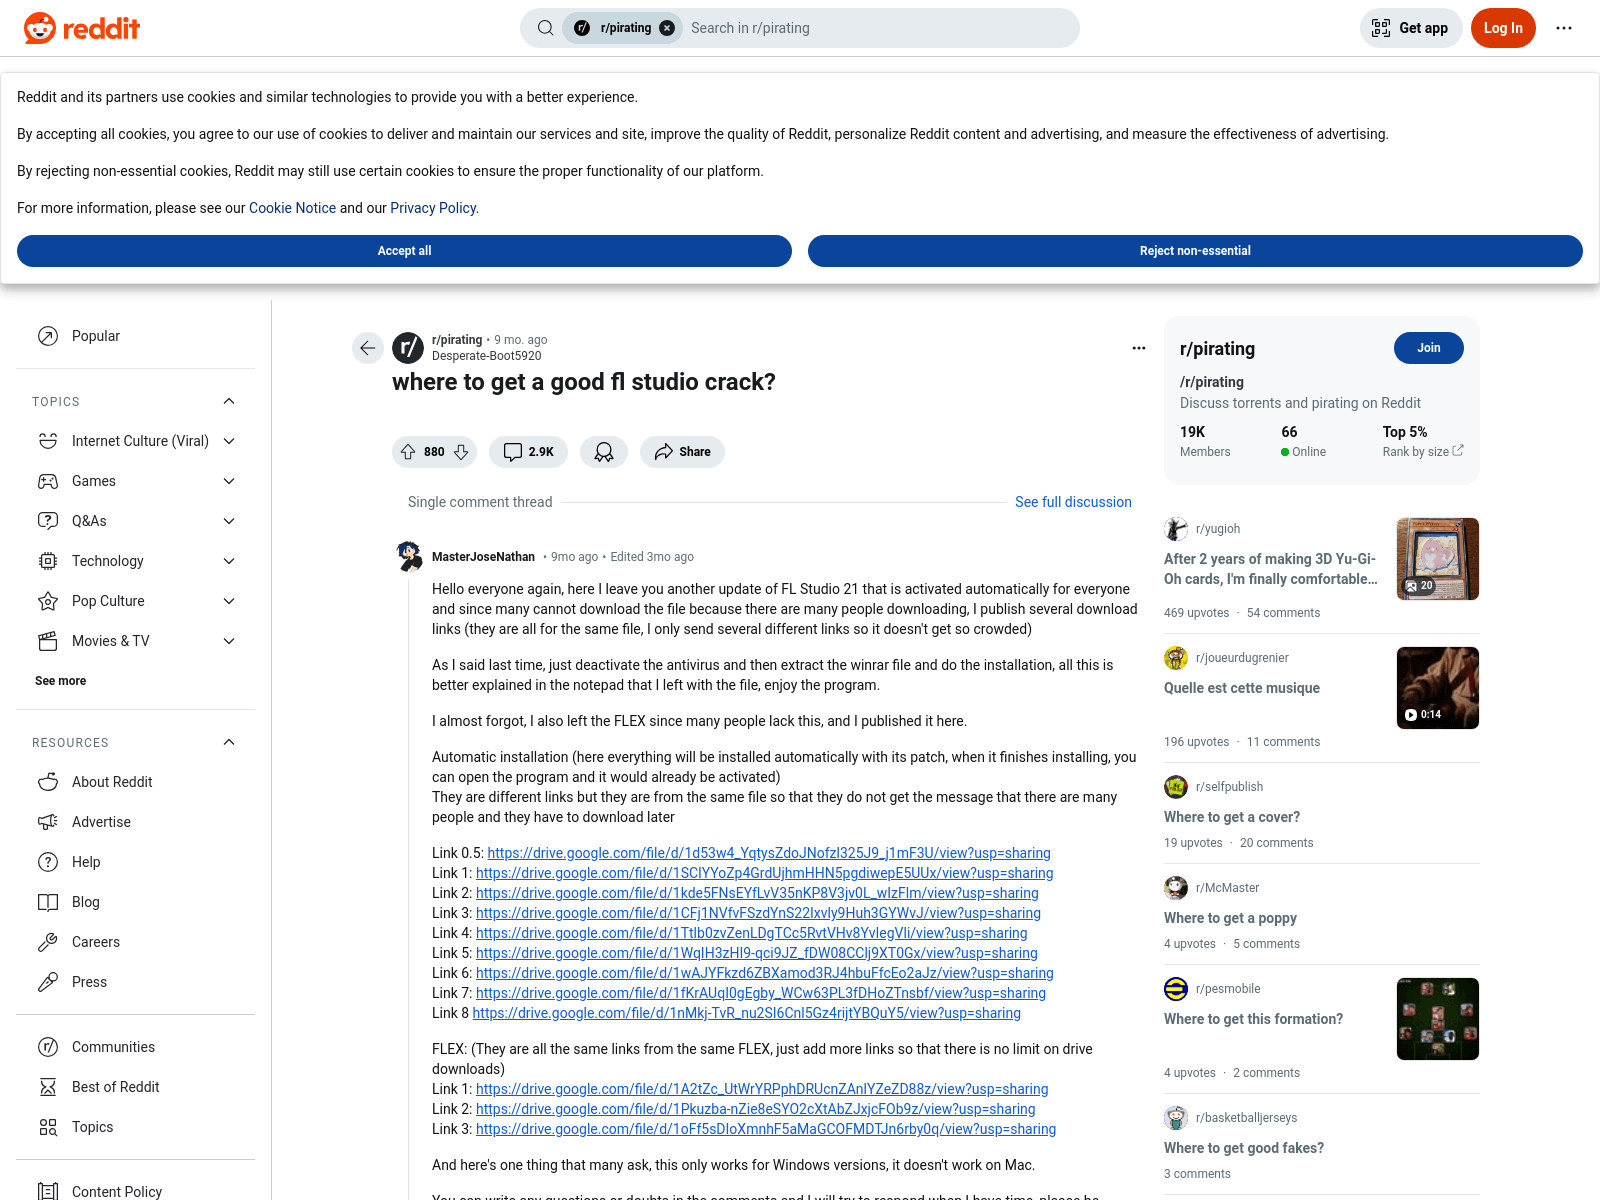The image size is (1600, 1200).
Task: Open MasterJoseNathan's profile name
Action: [x=484, y=557]
